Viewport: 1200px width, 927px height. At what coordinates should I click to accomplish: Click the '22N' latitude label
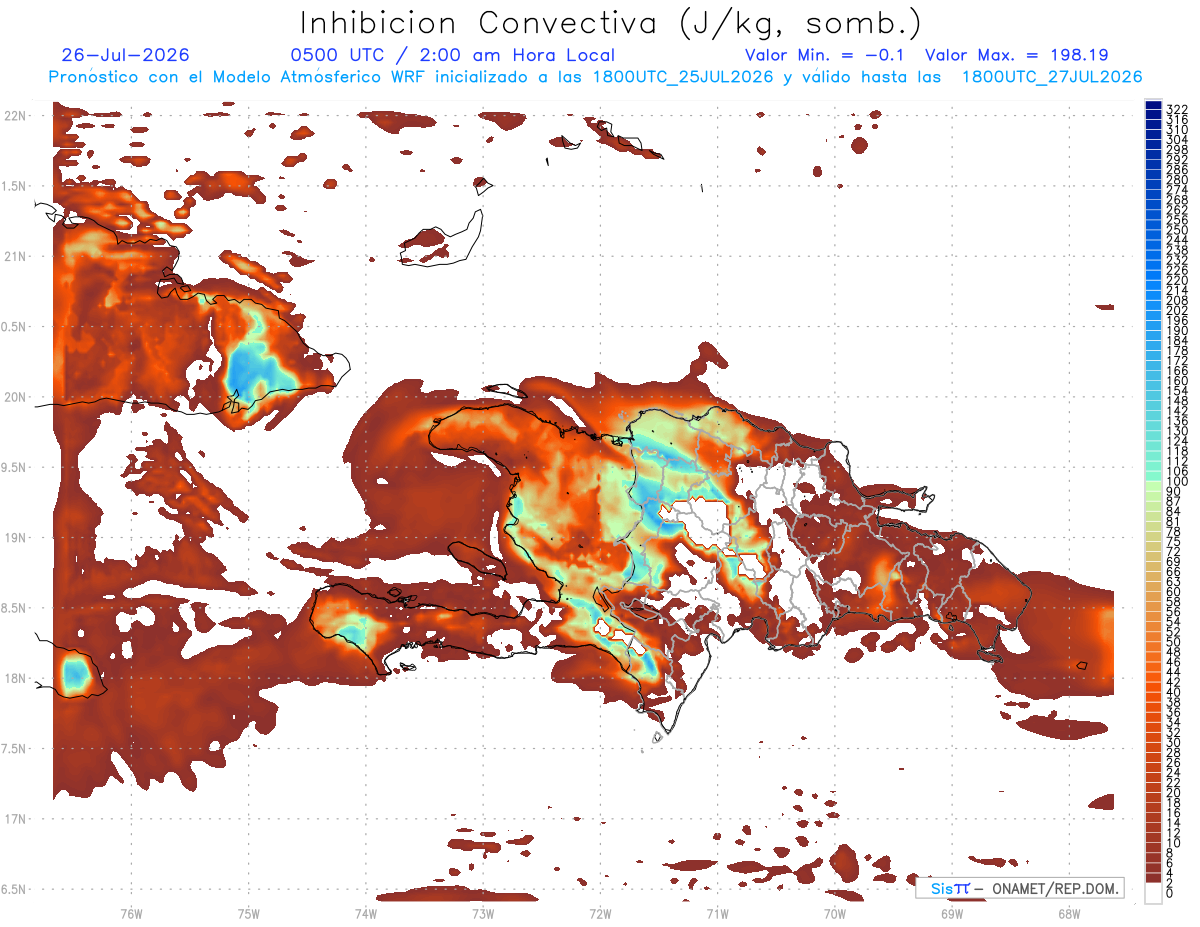[14, 115]
